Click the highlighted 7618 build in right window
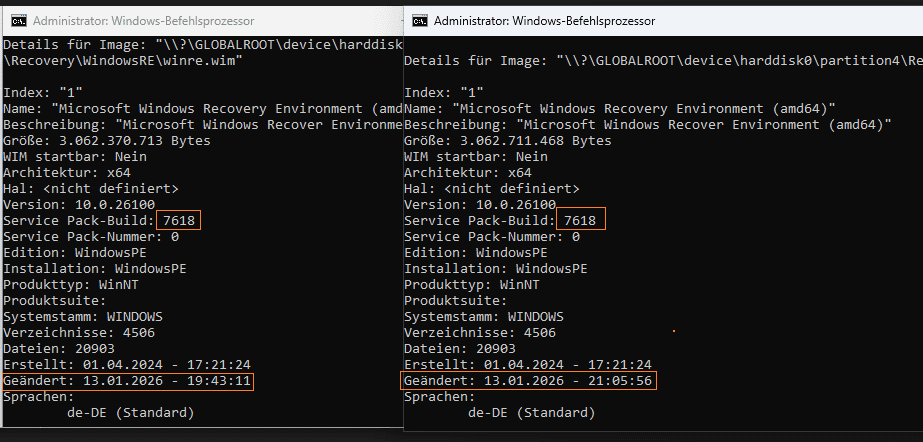 point(580,220)
